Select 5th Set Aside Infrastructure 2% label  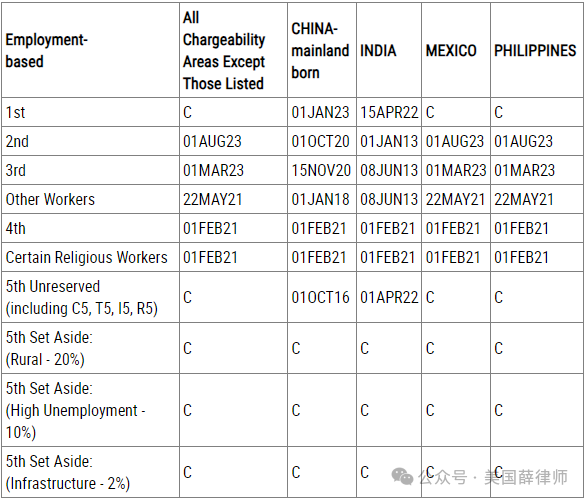click(x=68, y=472)
